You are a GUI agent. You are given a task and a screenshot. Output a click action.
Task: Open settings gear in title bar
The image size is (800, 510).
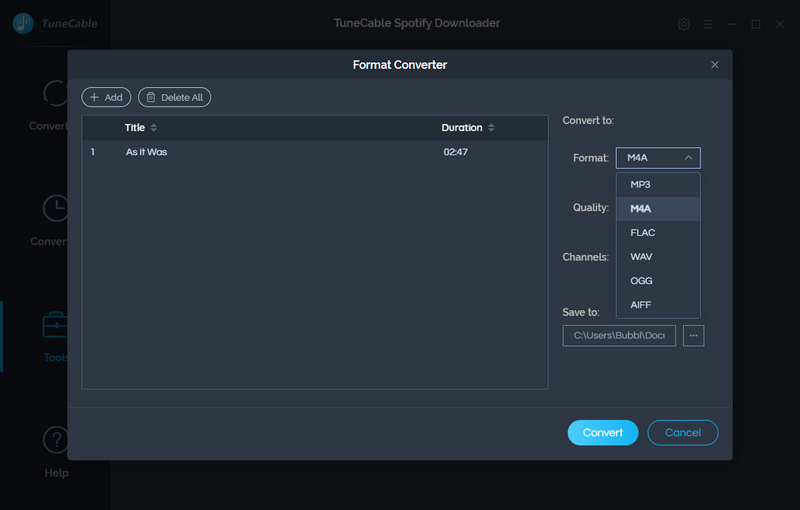coord(684,24)
